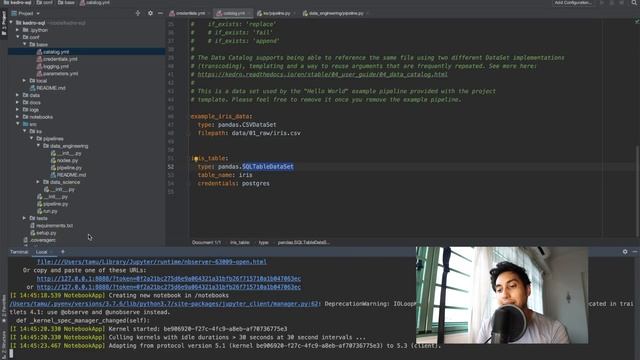The image size is (640, 360).
Task: Click the editor vertical scrollbar
Action: (638, 191)
